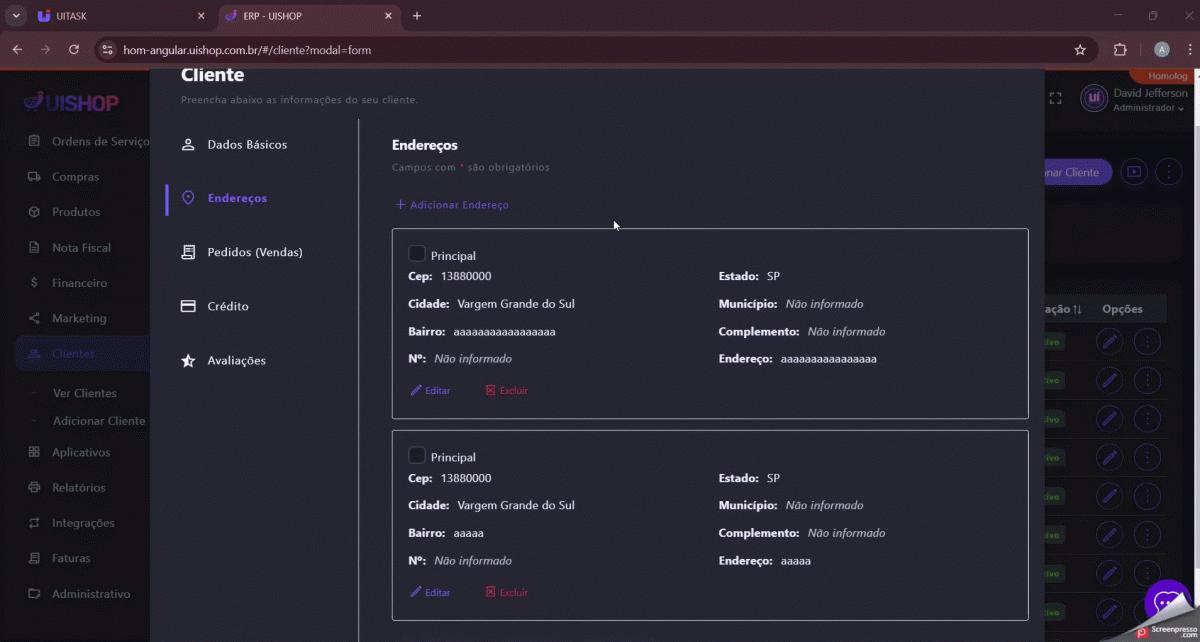Click the Marketing share icon
The width and height of the screenshot is (1200, 642).
tap(34, 318)
